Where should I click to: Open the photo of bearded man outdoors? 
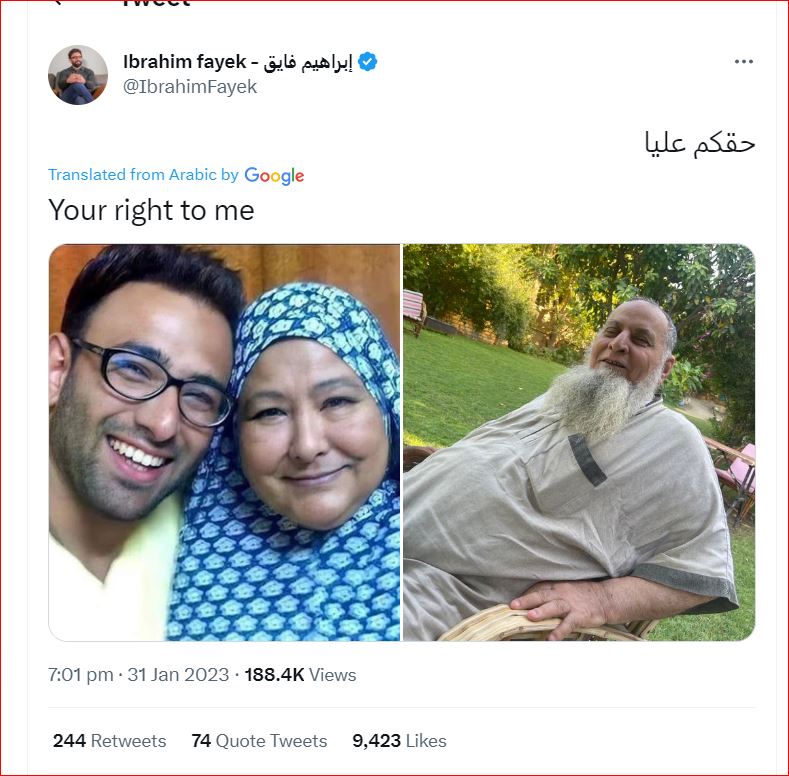click(579, 442)
